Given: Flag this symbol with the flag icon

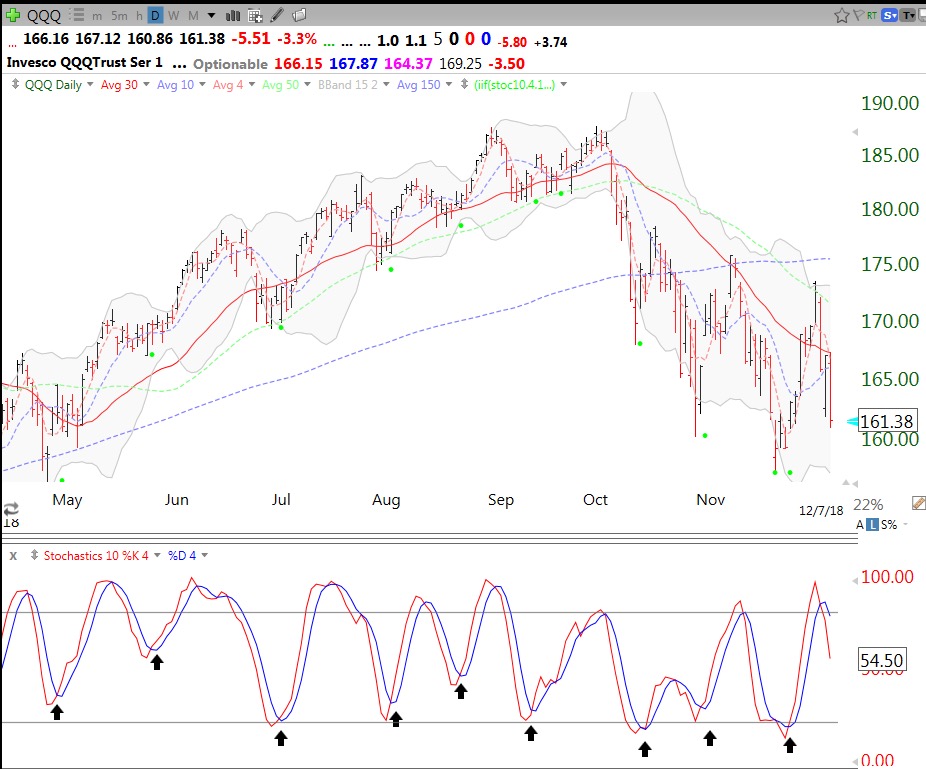Looking at the screenshot, I should pos(859,15).
